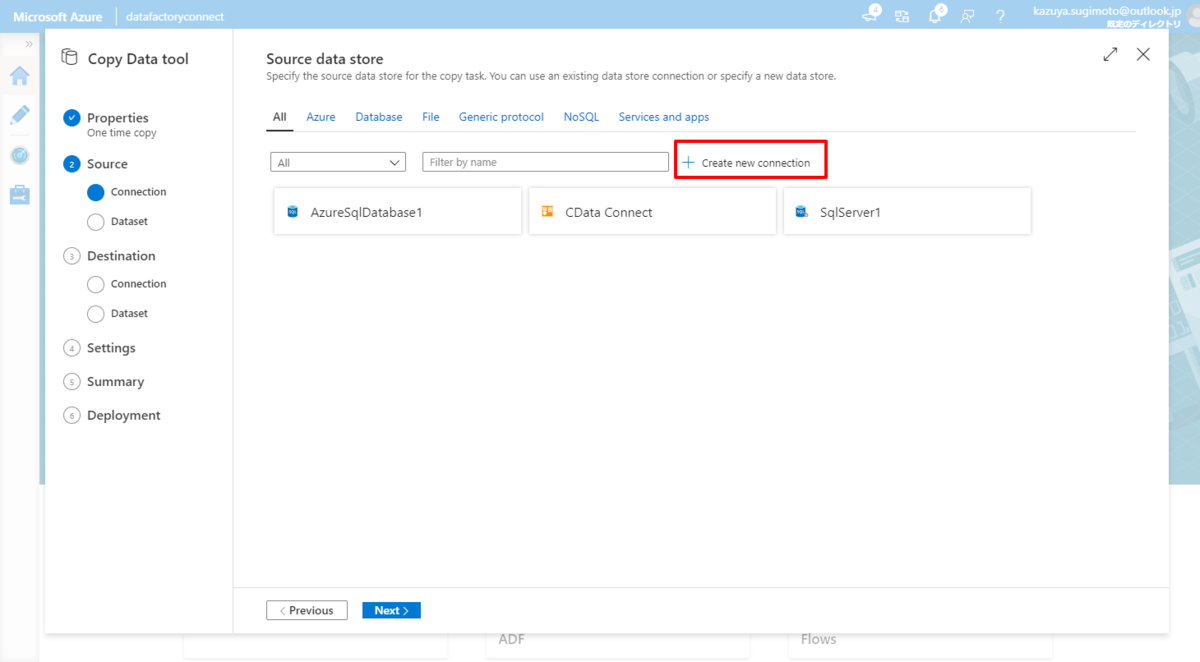Open the All filter dropdown

338,162
